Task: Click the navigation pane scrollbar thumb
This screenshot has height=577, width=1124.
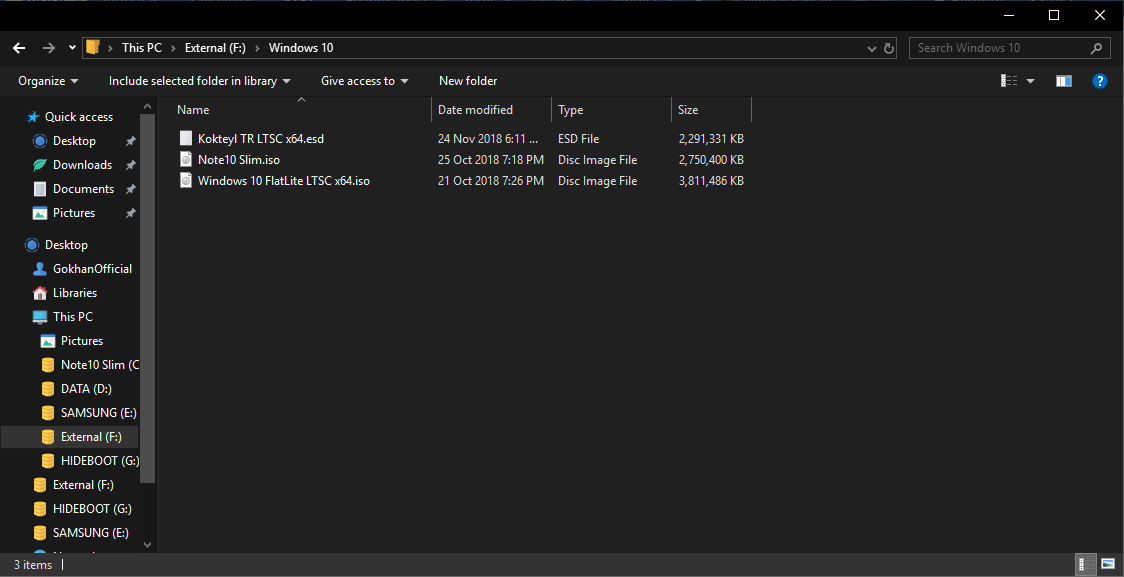Action: pyautogui.click(x=147, y=297)
